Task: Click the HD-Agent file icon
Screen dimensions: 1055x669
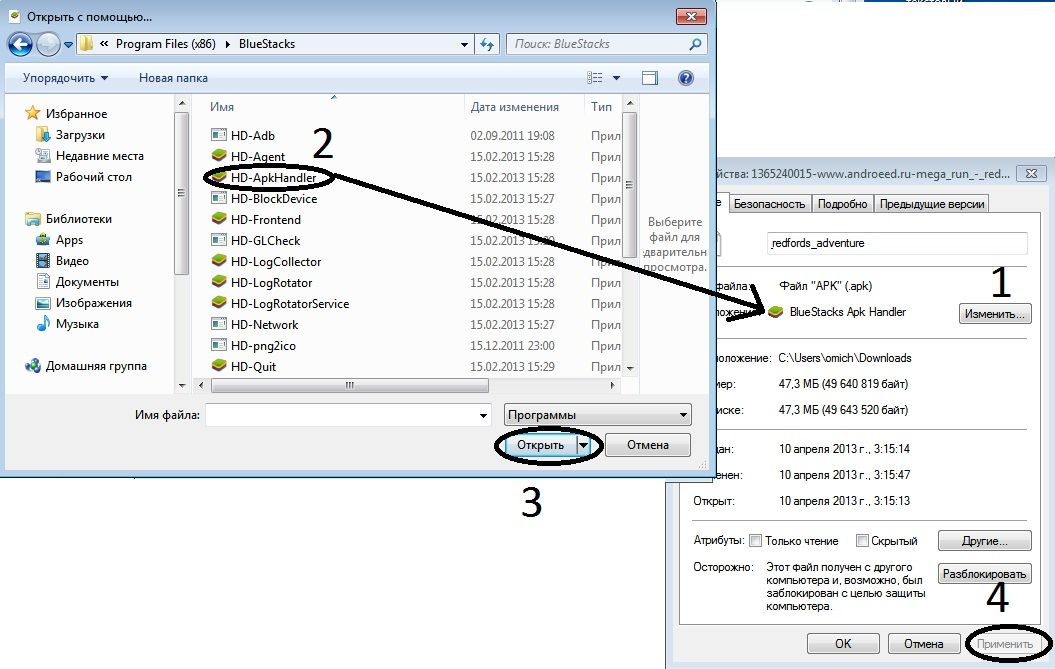Action: pos(219,156)
